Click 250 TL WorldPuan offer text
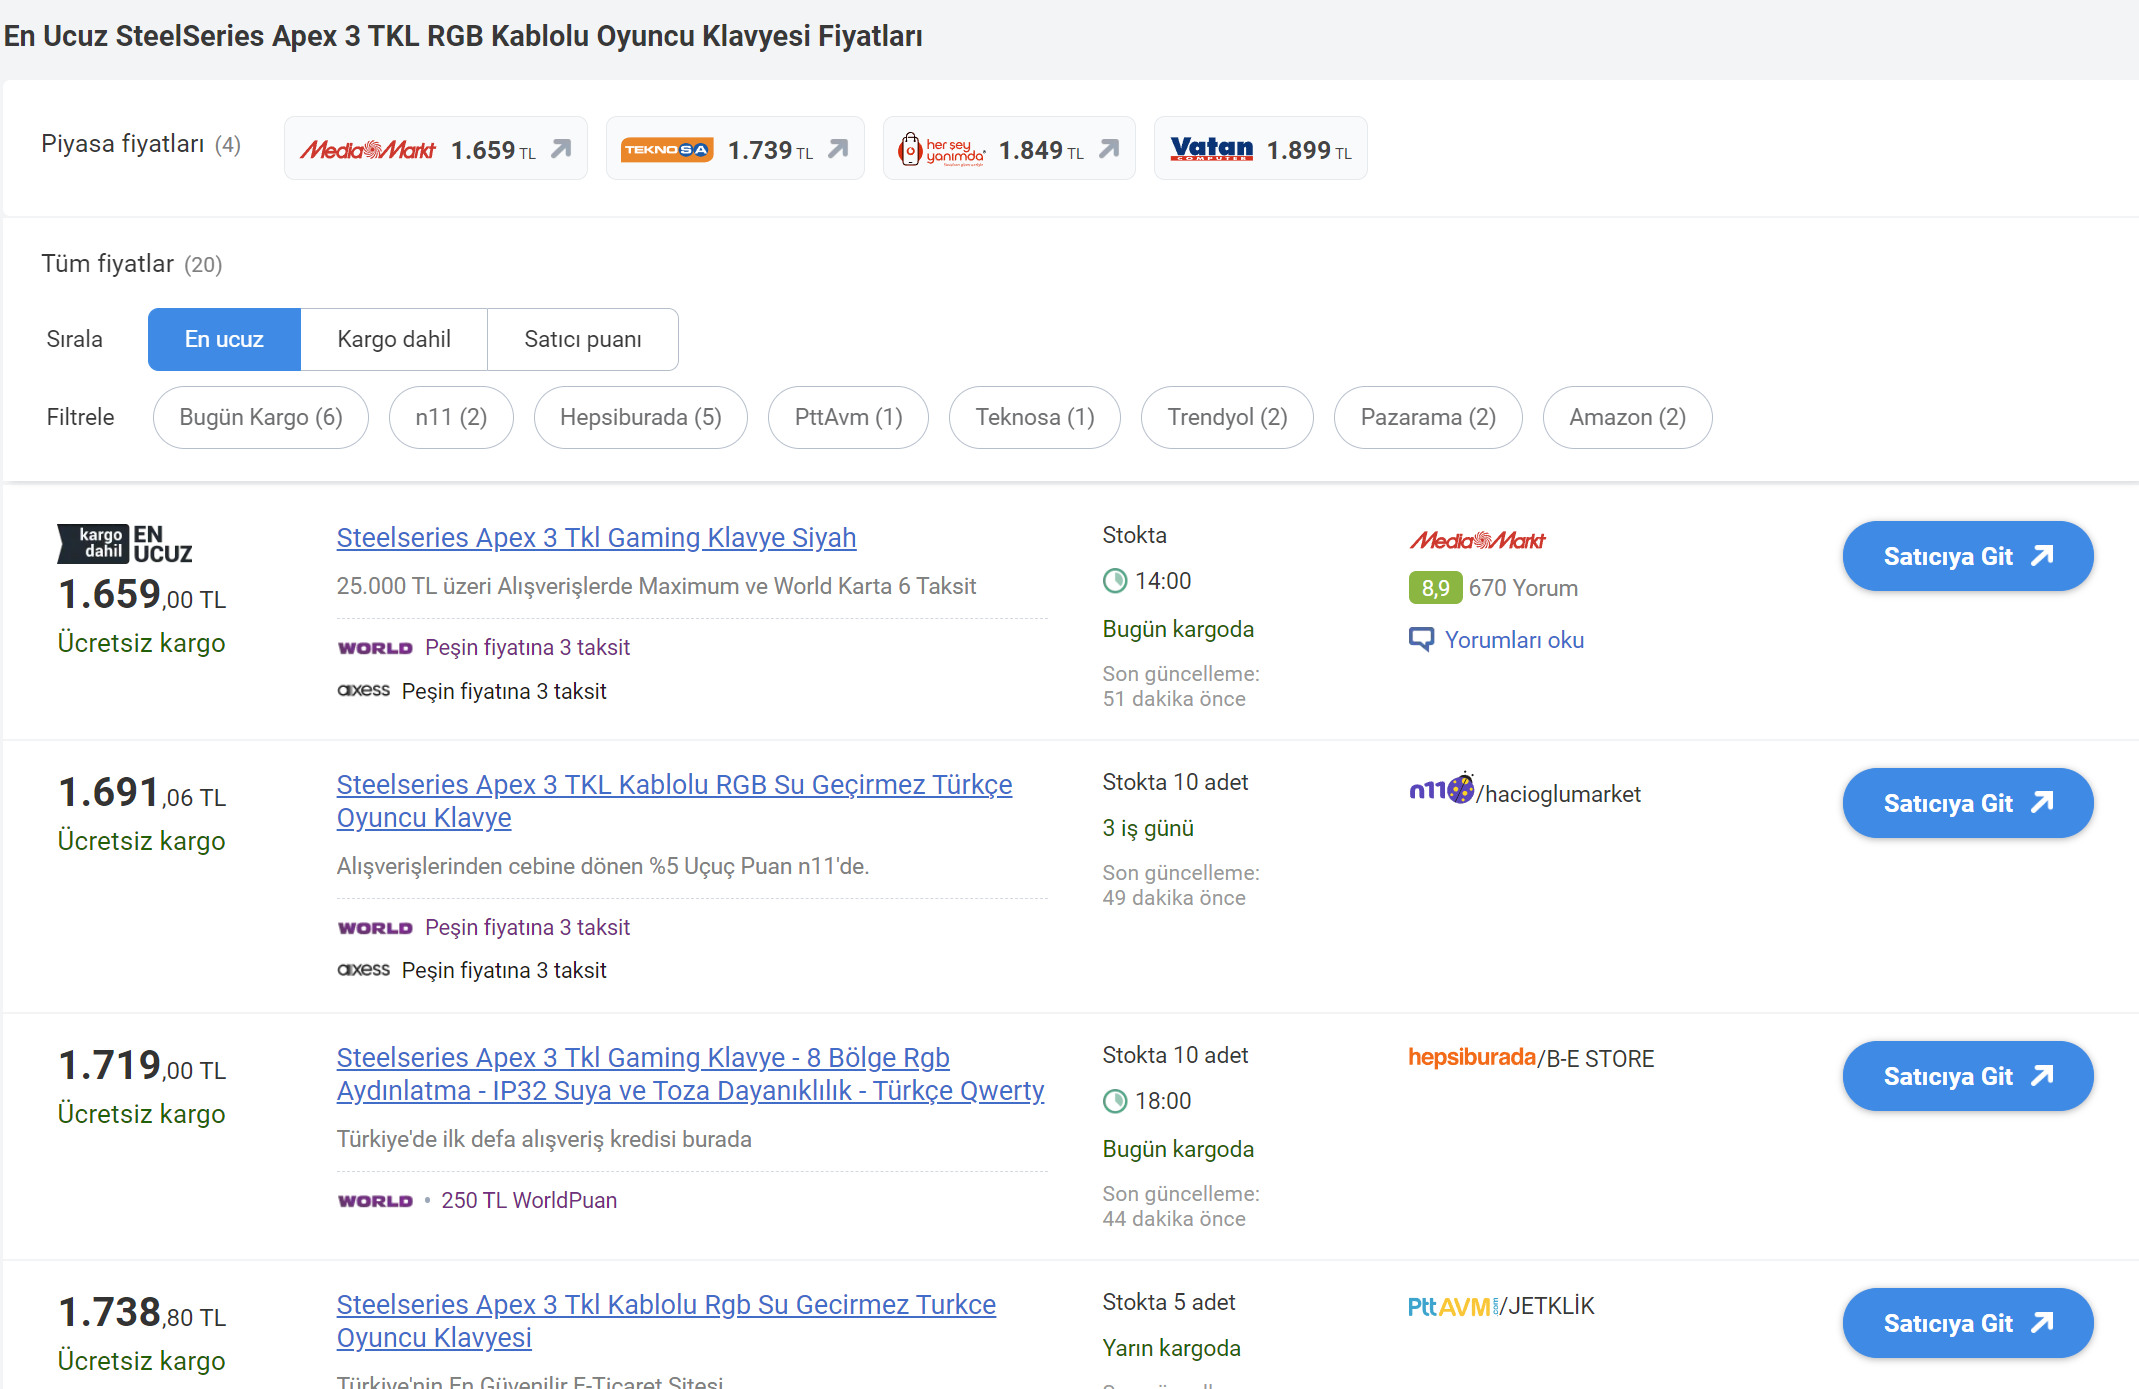 (x=529, y=1200)
